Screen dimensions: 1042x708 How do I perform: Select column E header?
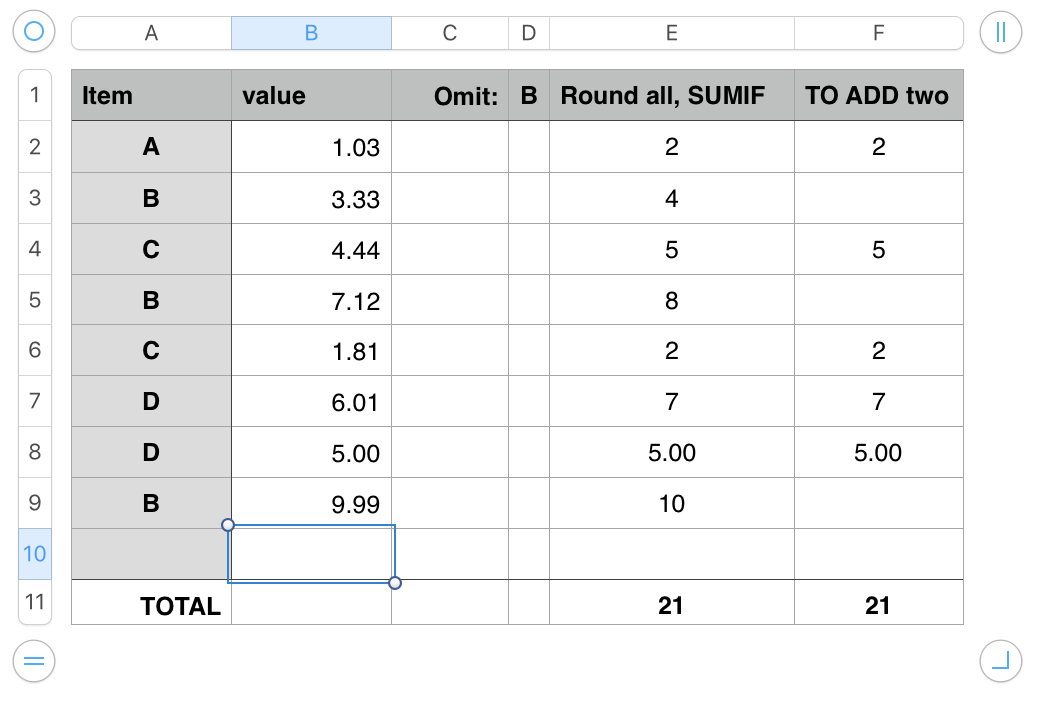click(671, 33)
